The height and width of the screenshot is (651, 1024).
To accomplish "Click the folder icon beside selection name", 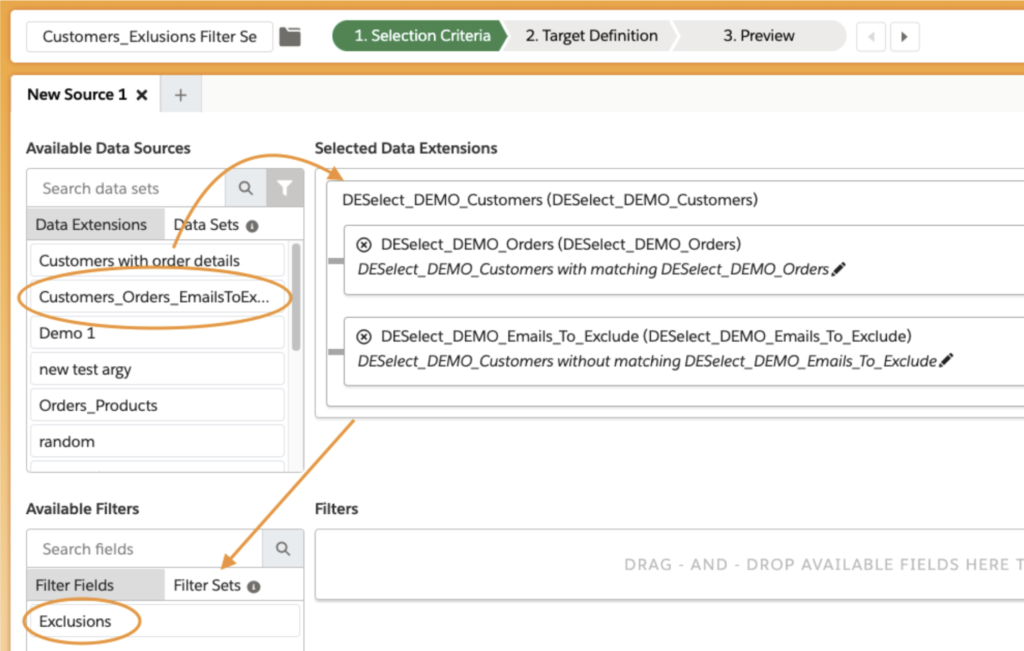I will click(x=289, y=37).
